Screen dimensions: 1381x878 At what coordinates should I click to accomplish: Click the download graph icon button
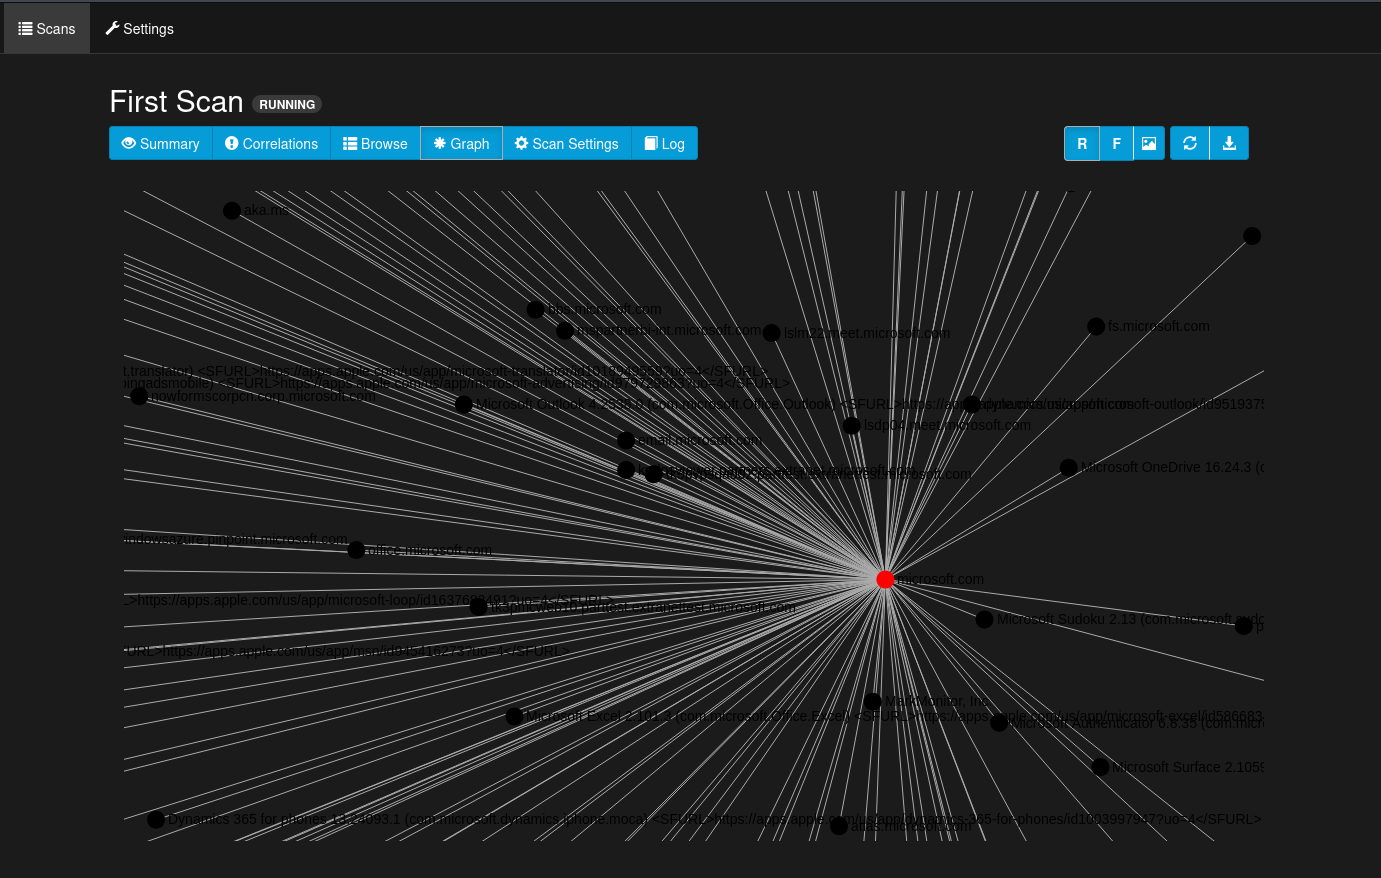1229,143
